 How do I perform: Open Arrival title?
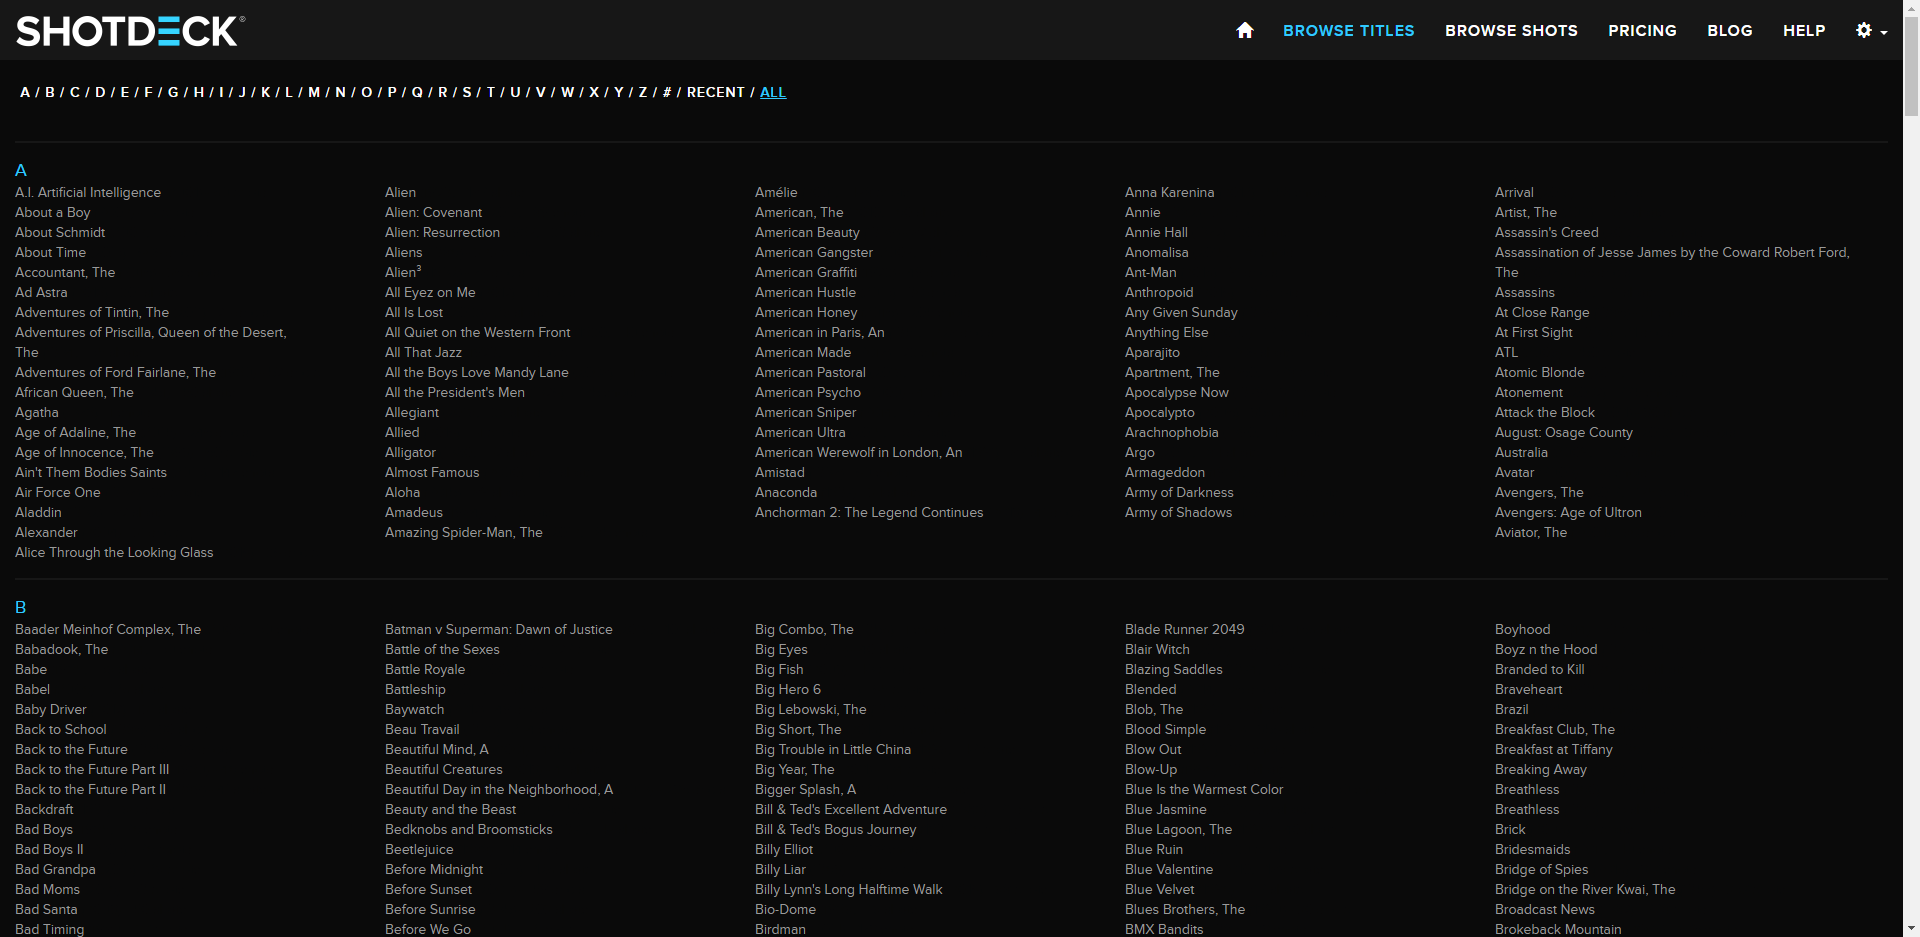(x=1514, y=192)
